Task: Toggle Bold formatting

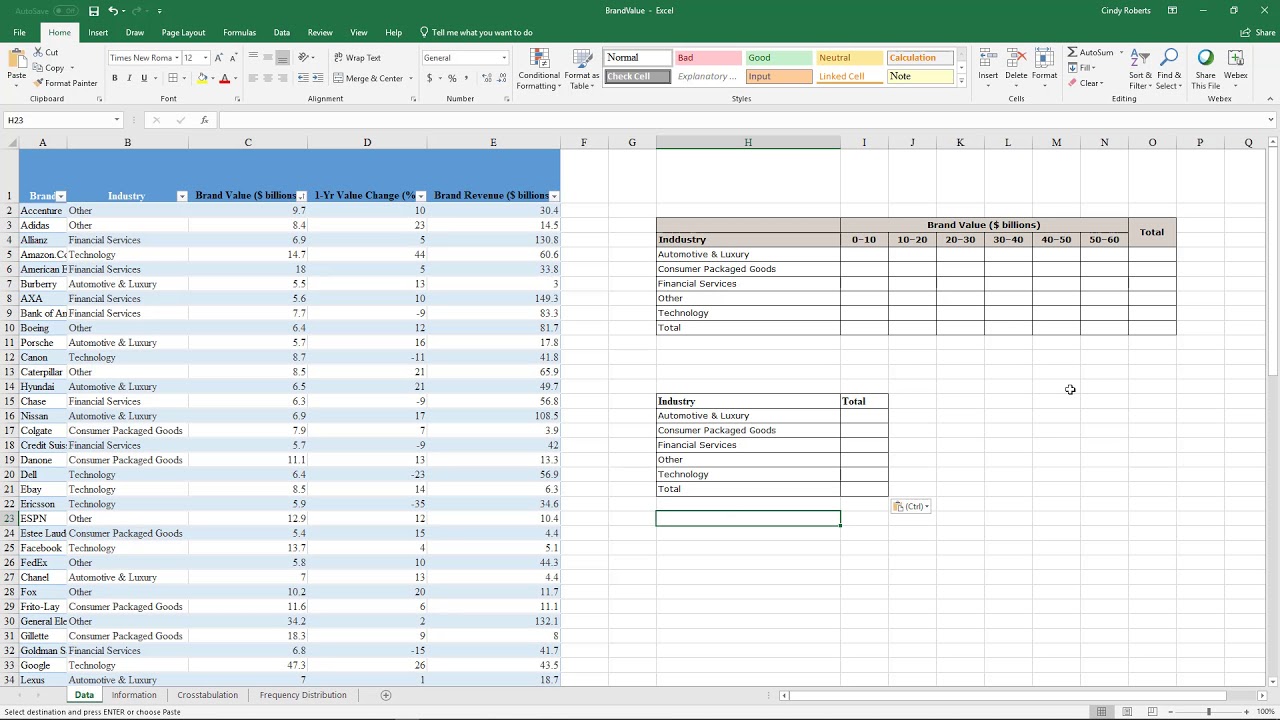Action: (114, 78)
